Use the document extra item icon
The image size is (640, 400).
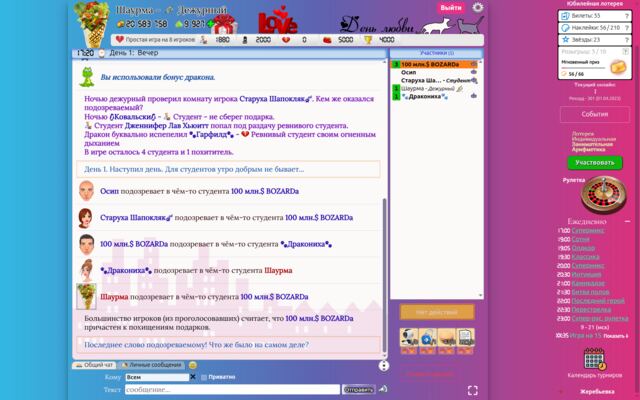coord(465,338)
